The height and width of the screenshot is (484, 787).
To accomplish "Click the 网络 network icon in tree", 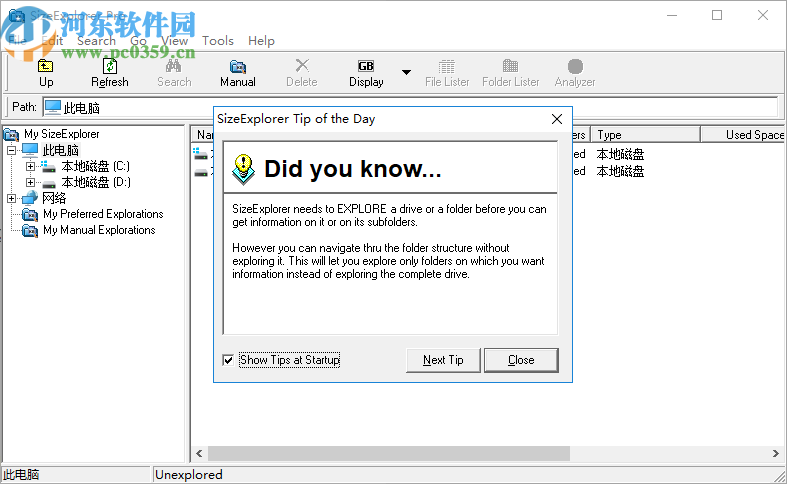I will [x=30, y=198].
